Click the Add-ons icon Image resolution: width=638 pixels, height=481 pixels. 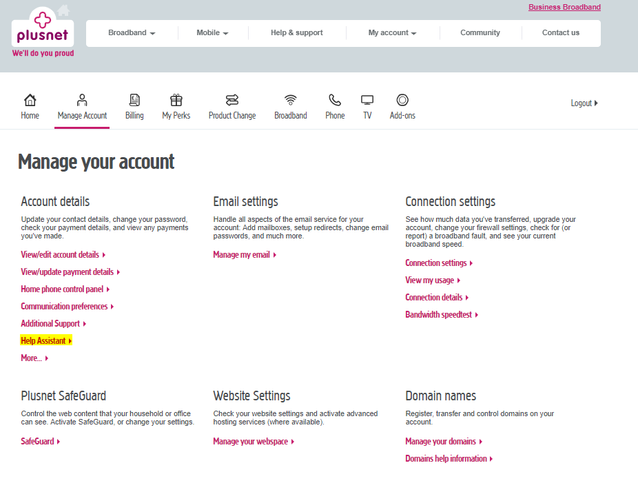coord(402,100)
